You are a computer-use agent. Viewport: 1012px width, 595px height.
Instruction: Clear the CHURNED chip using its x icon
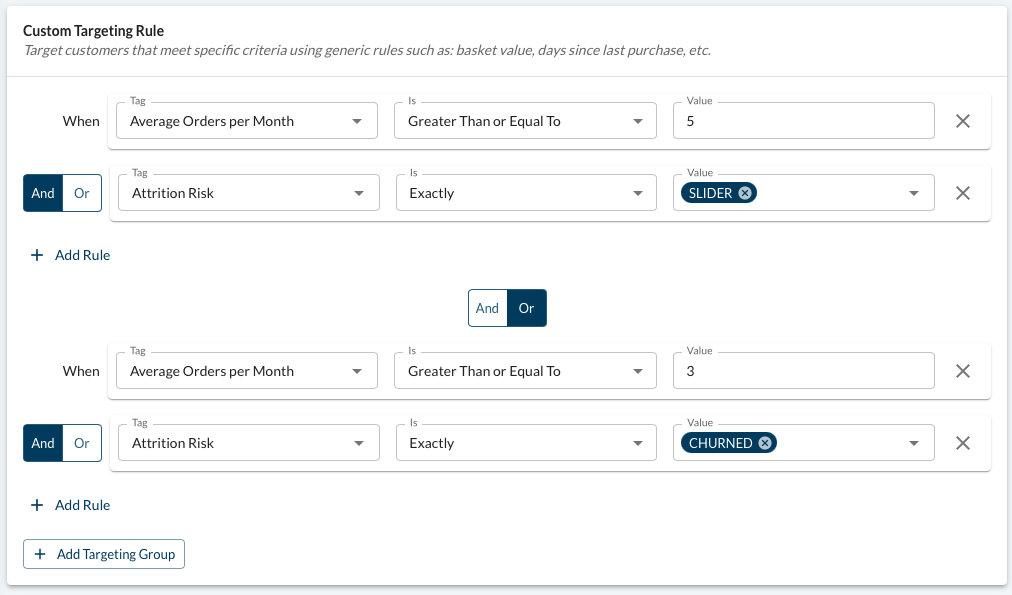[x=765, y=443]
